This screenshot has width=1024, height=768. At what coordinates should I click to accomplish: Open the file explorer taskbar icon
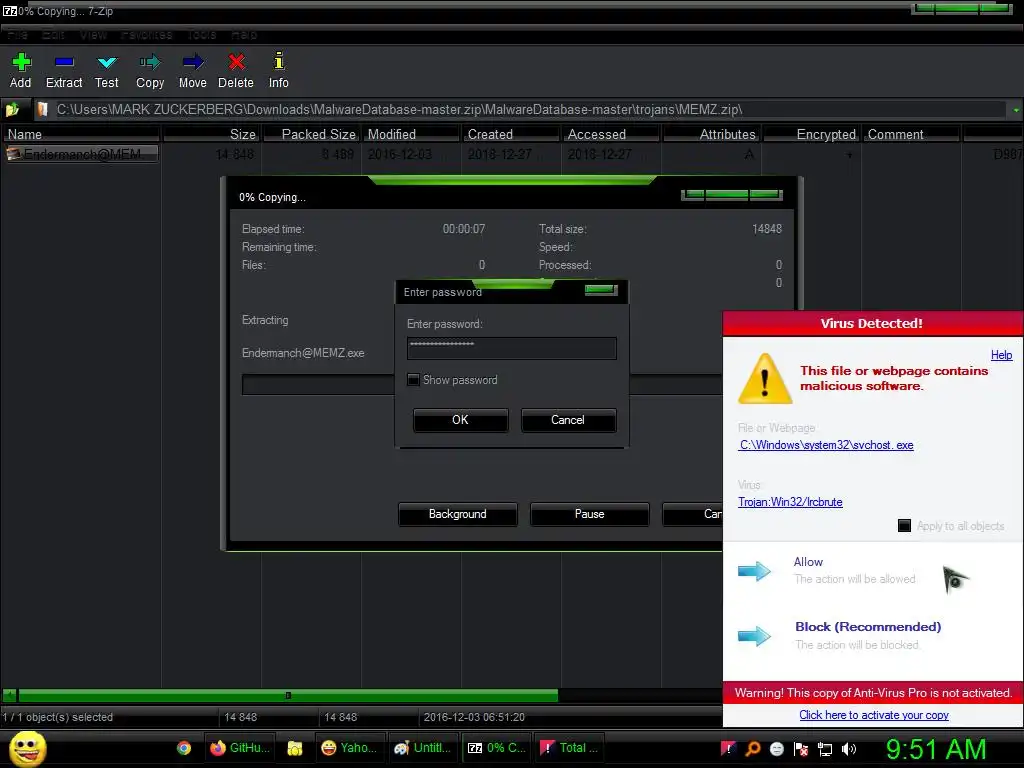(295, 748)
